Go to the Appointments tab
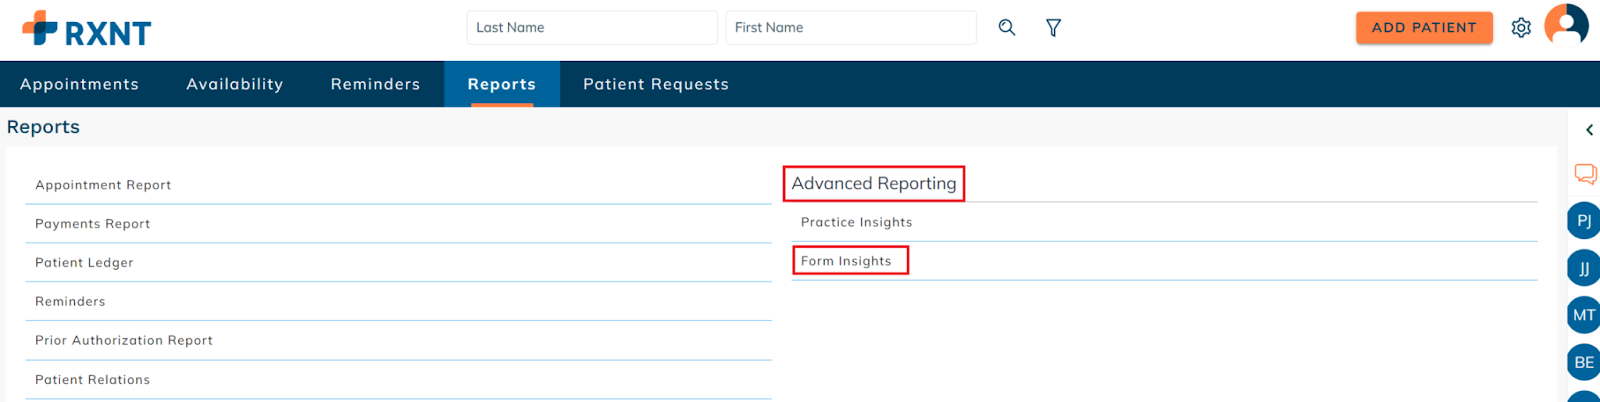This screenshot has width=1600, height=402. tap(79, 84)
